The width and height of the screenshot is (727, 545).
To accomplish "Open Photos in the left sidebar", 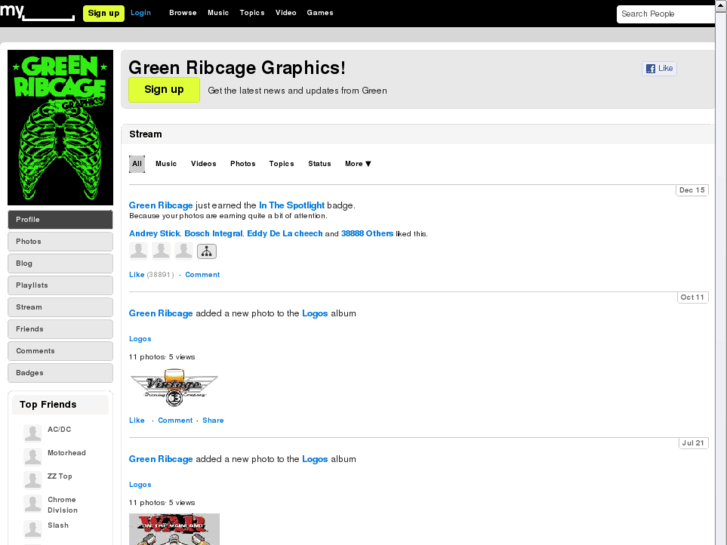I will click(60, 242).
